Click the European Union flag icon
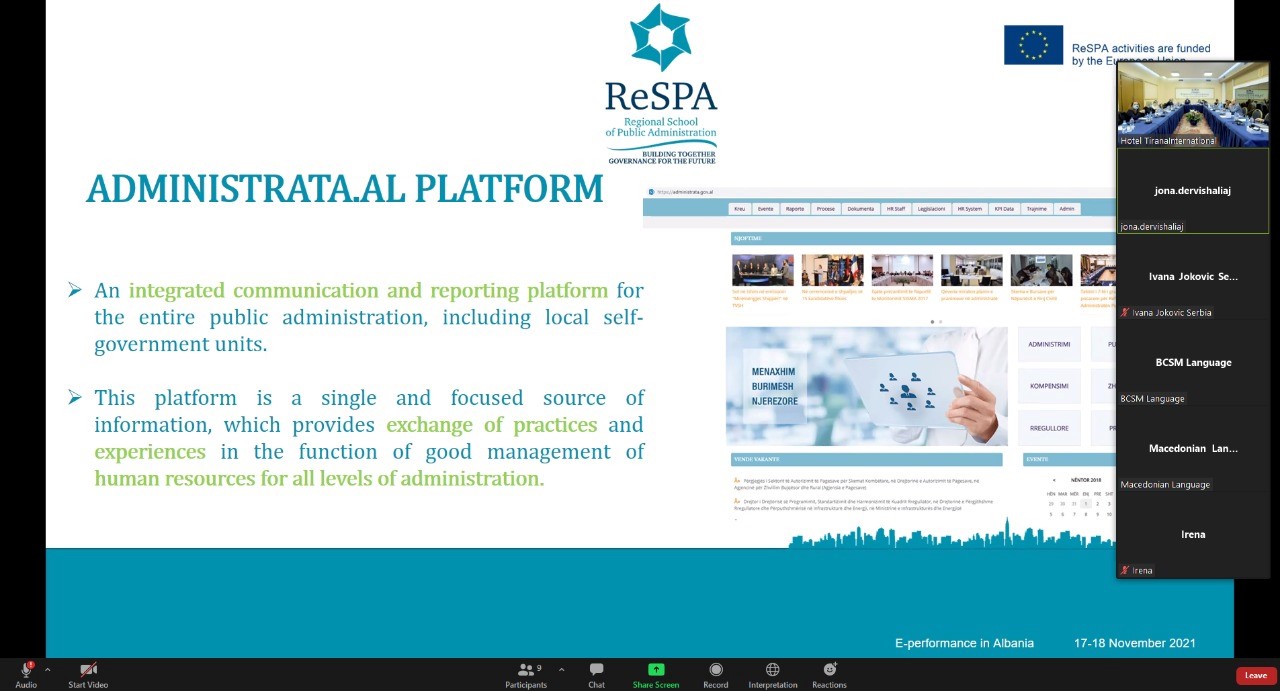The height and width of the screenshot is (691, 1280). (1033, 45)
